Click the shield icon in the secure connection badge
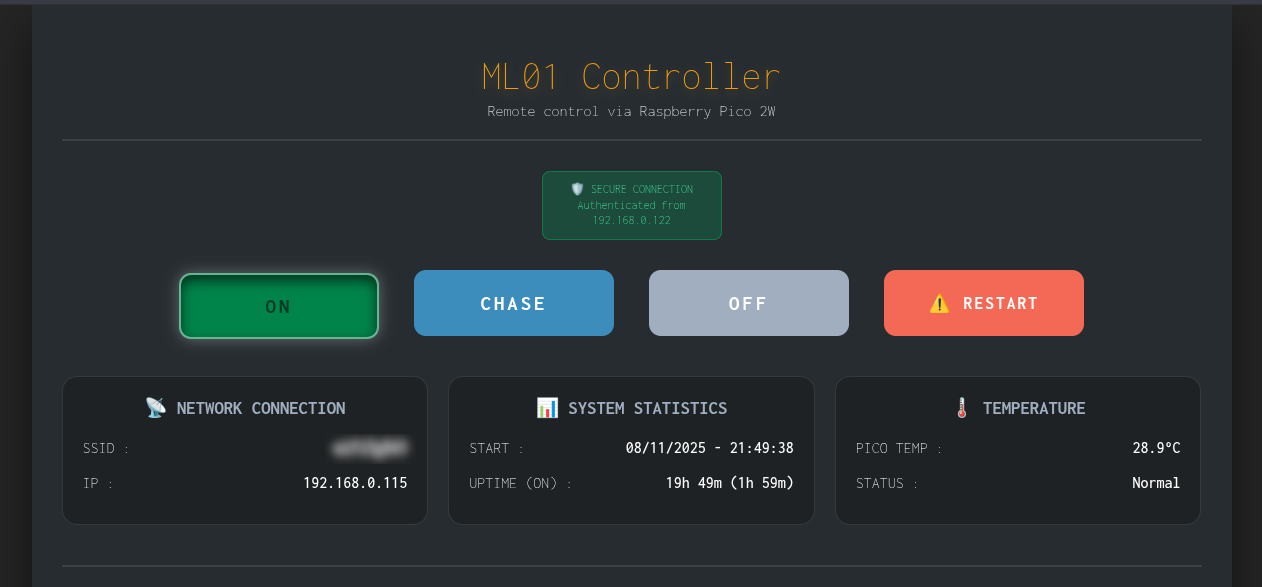The image size is (1262, 587). tap(577, 189)
